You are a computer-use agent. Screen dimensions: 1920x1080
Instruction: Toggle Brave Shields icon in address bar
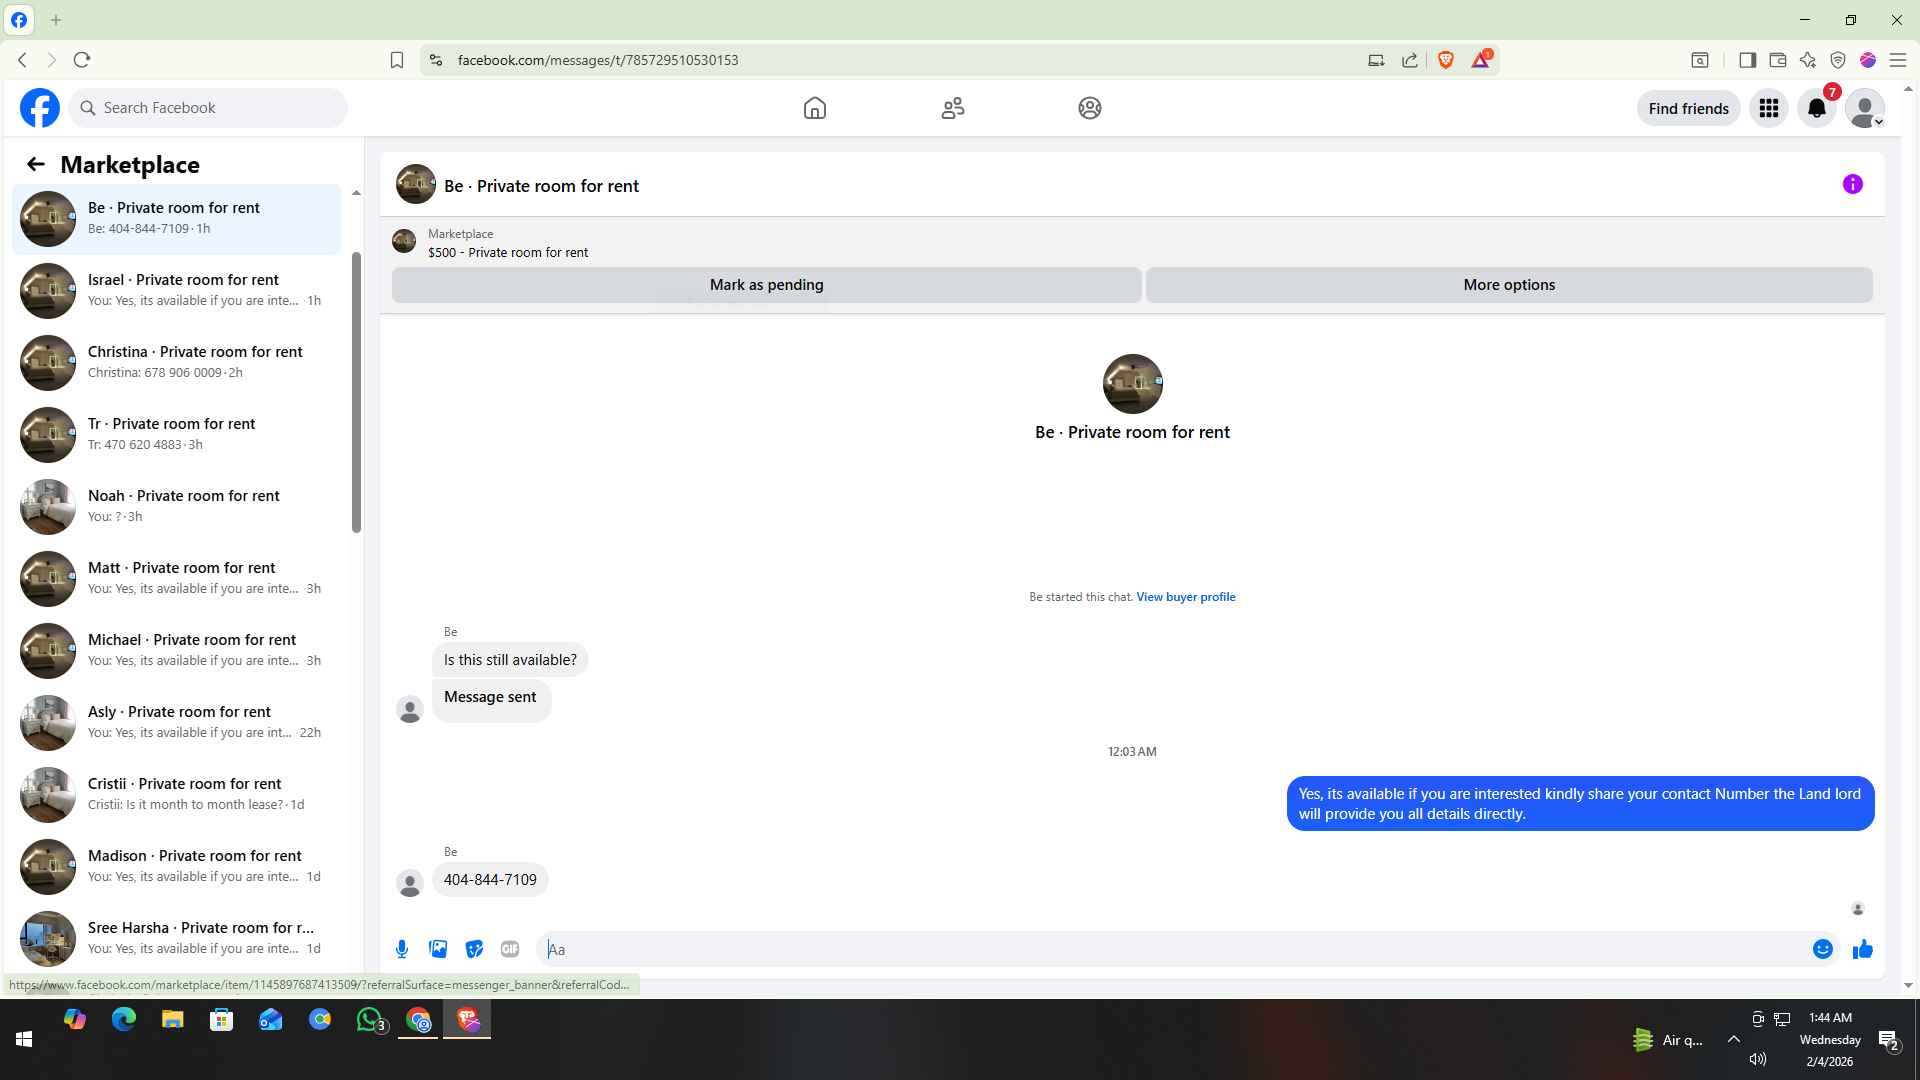pos(1445,60)
